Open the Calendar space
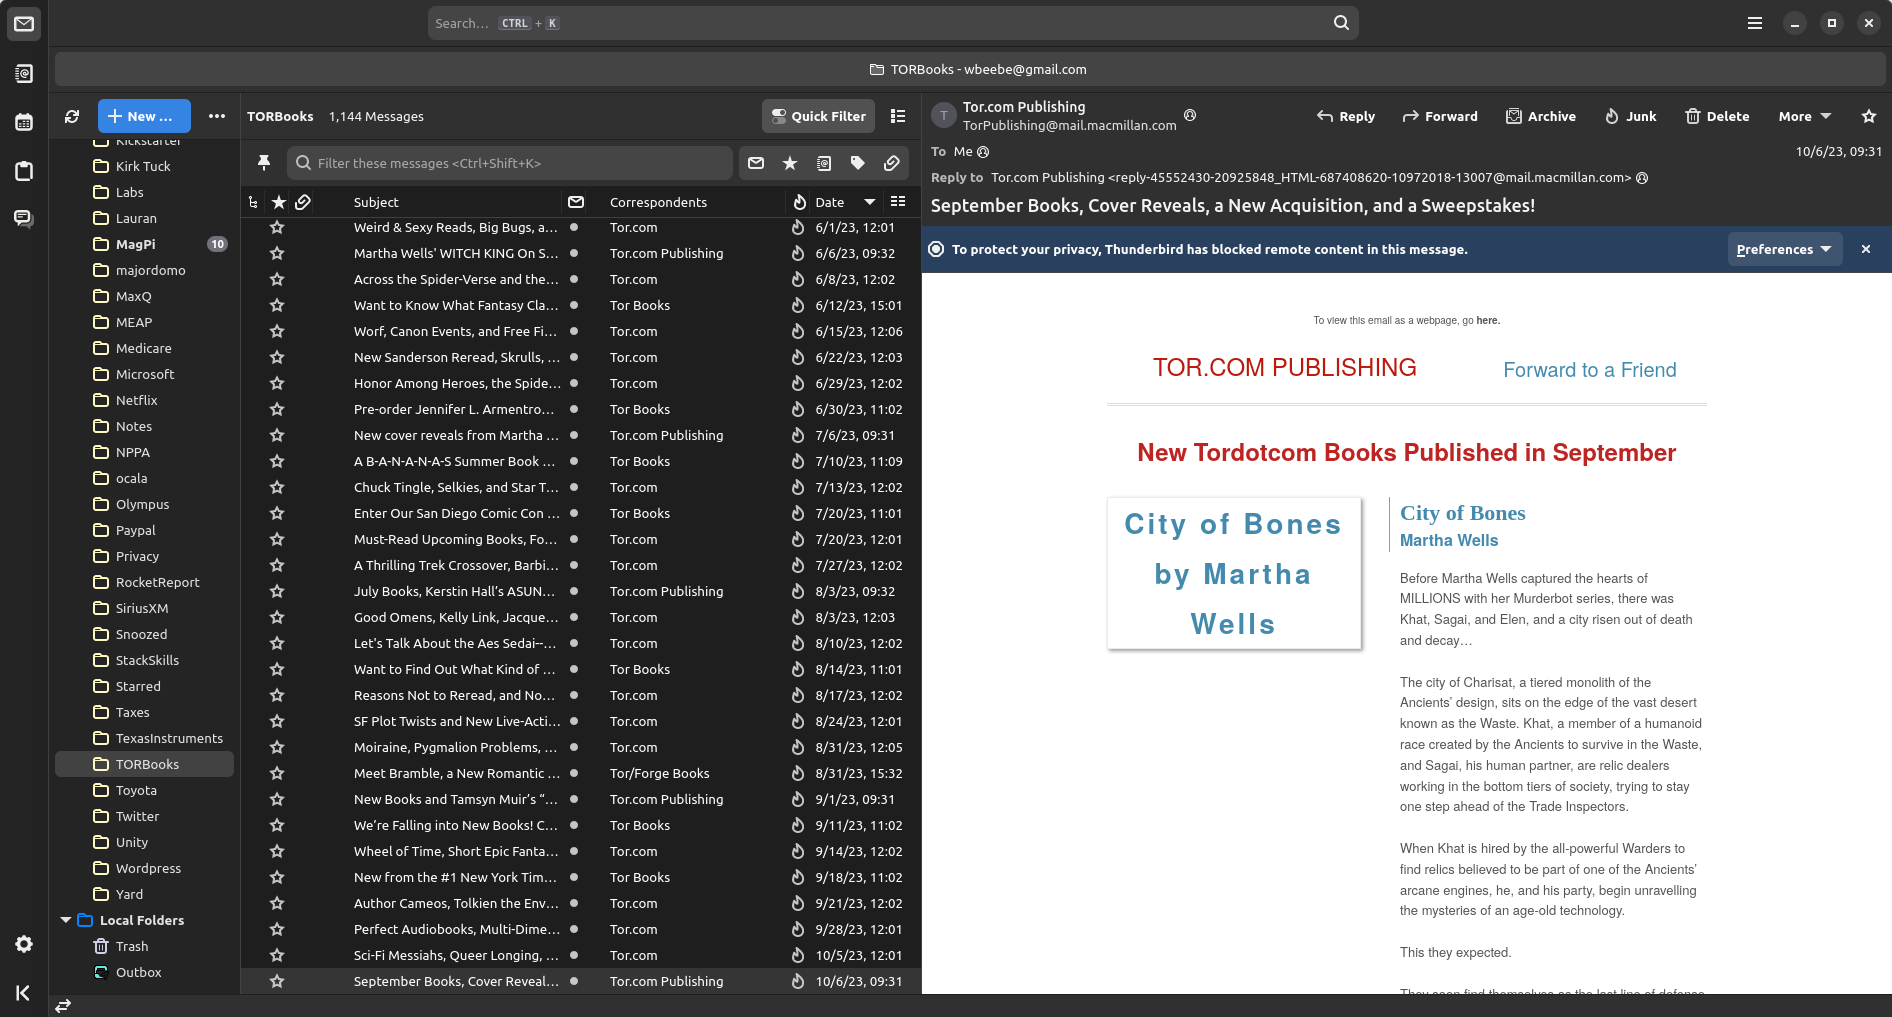Image resolution: width=1892 pixels, height=1017 pixels. tap(24, 122)
